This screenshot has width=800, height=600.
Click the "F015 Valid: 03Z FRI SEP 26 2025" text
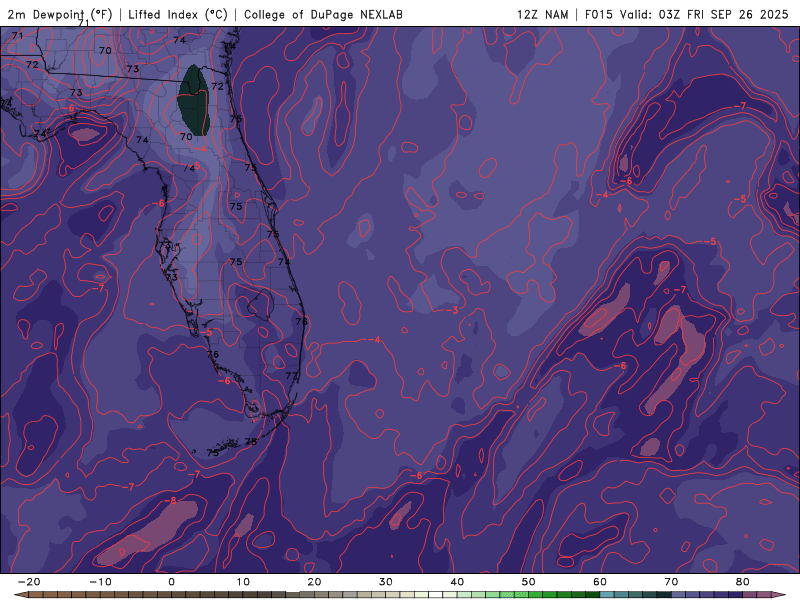tap(686, 14)
